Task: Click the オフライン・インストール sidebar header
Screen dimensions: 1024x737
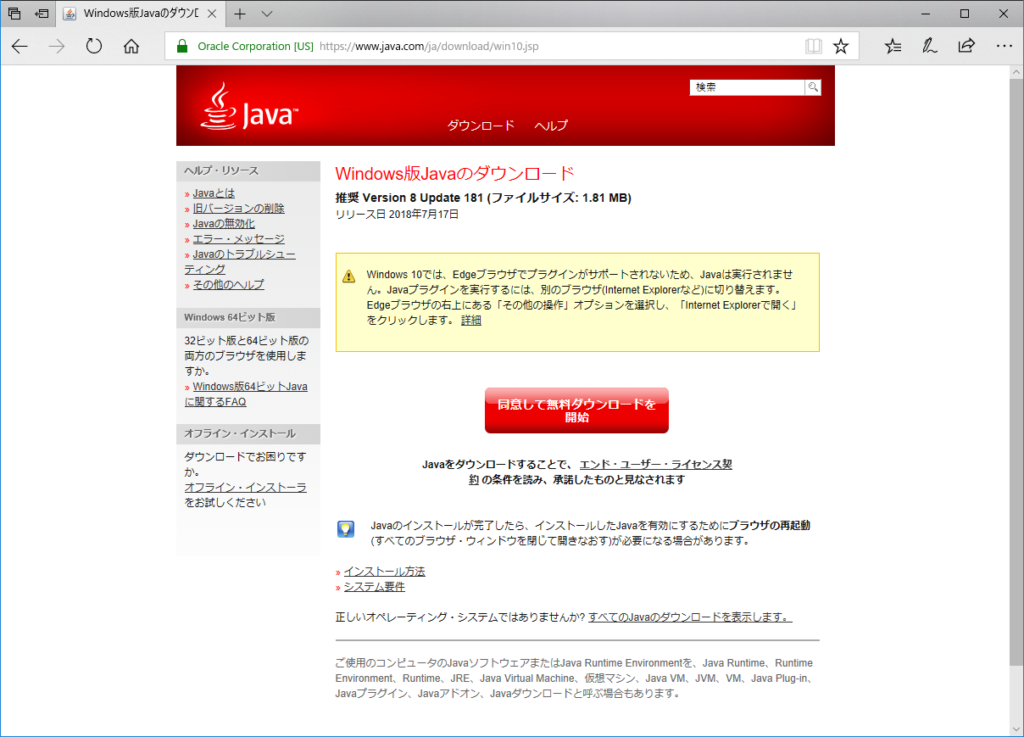Action: (248, 434)
